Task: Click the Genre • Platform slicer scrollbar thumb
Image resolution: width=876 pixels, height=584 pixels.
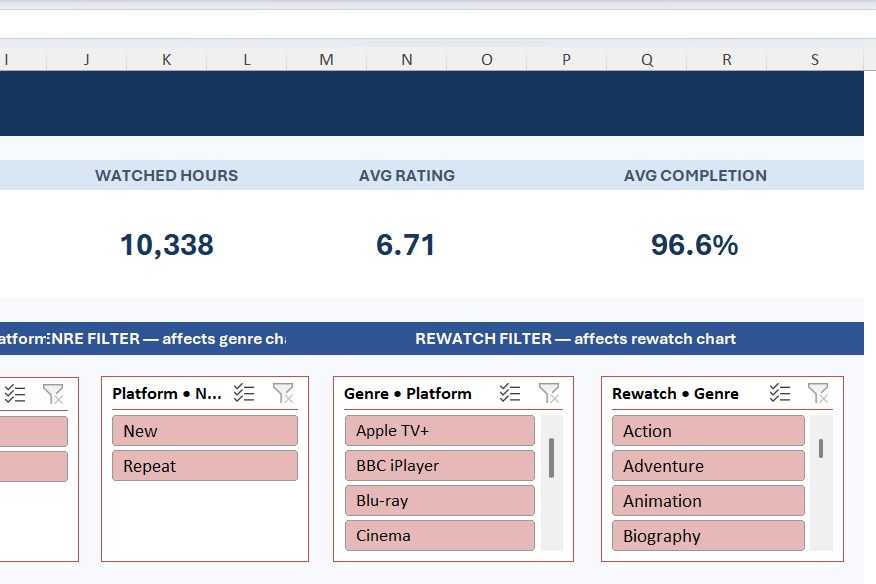Action: coord(551,458)
